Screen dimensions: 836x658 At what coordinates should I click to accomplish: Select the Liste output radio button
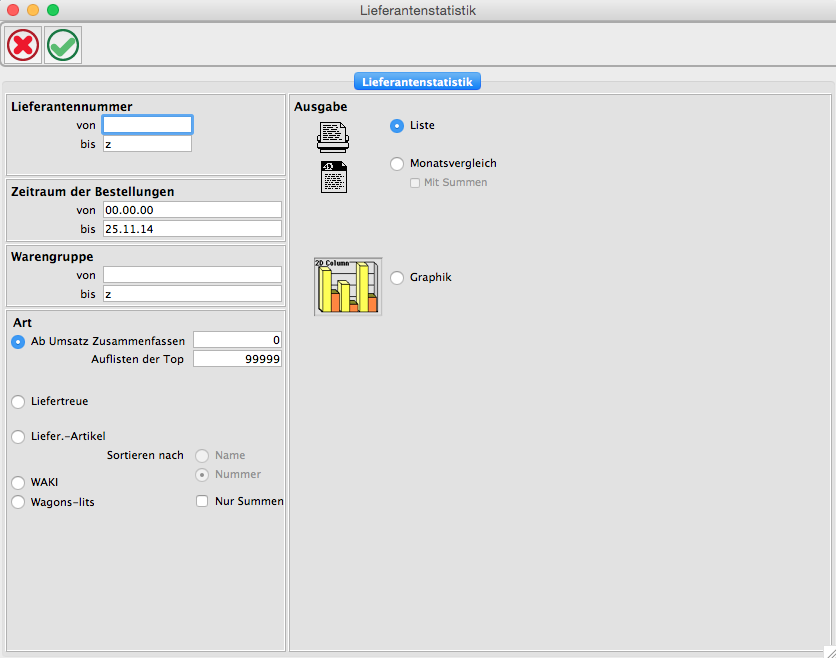coord(397,126)
